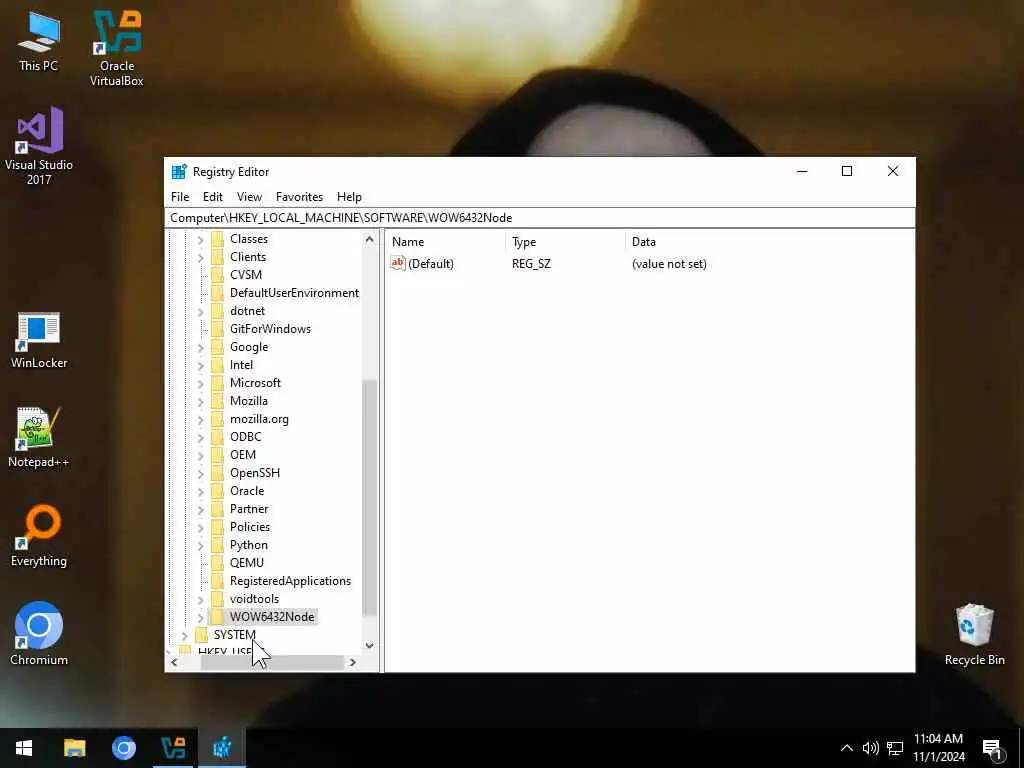This screenshot has height=768, width=1024.
Task: Click the registry path address bar
Action: click(539, 217)
